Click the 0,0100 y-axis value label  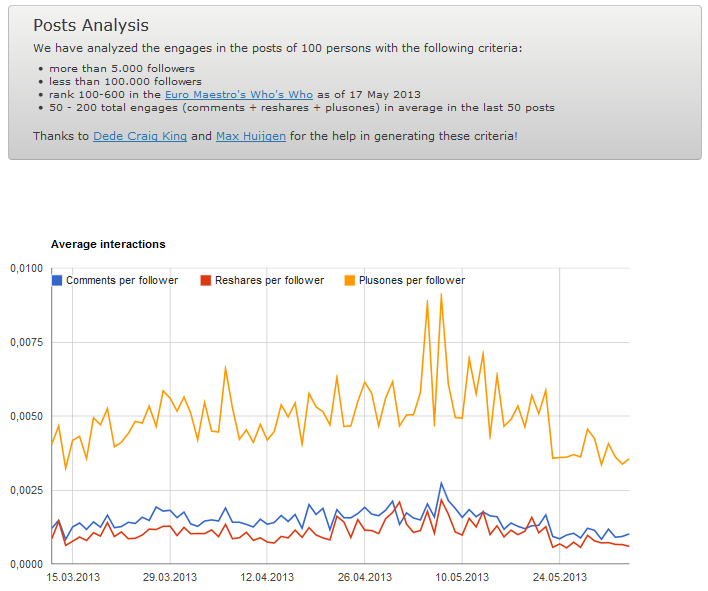point(27,269)
